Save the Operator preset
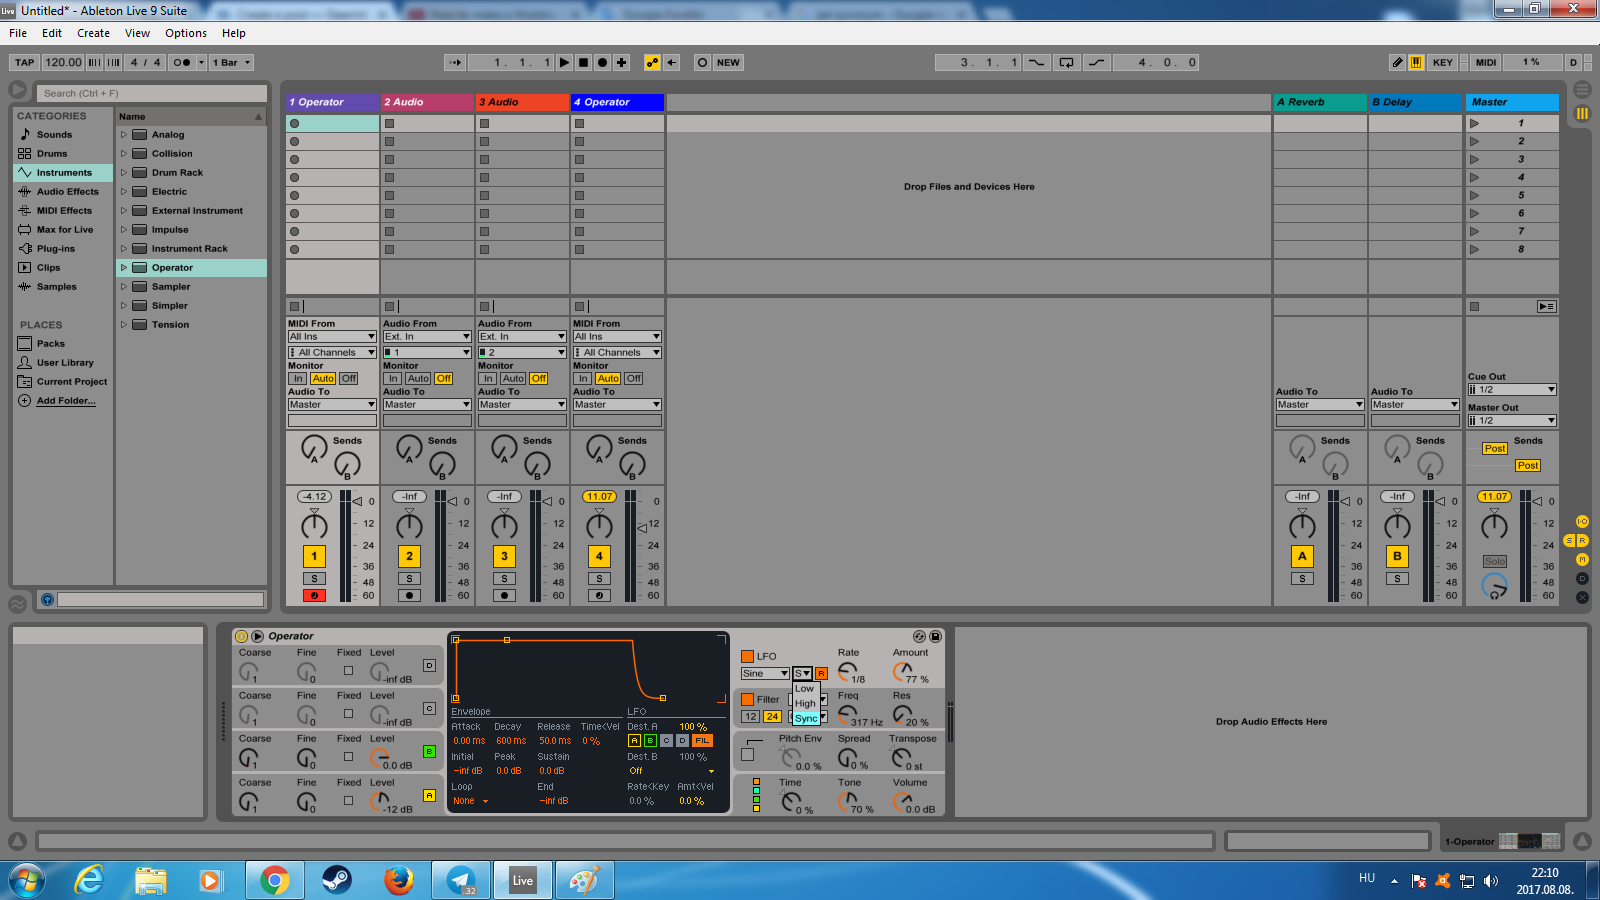Image resolution: width=1600 pixels, height=900 pixels. (935, 636)
